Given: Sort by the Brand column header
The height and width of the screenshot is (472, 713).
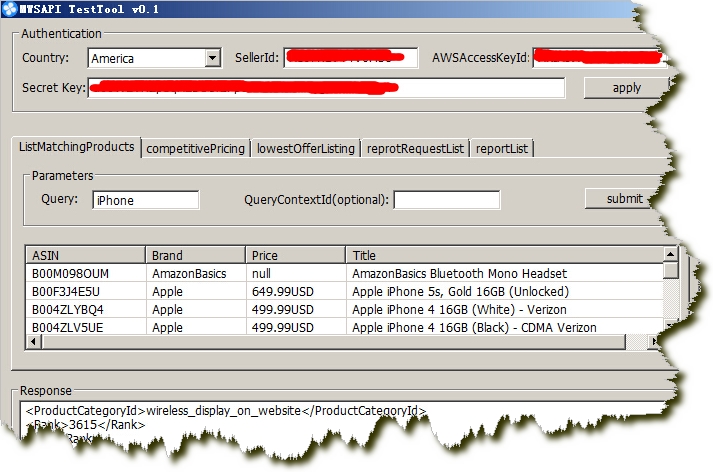Looking at the screenshot, I should click(x=196, y=255).
